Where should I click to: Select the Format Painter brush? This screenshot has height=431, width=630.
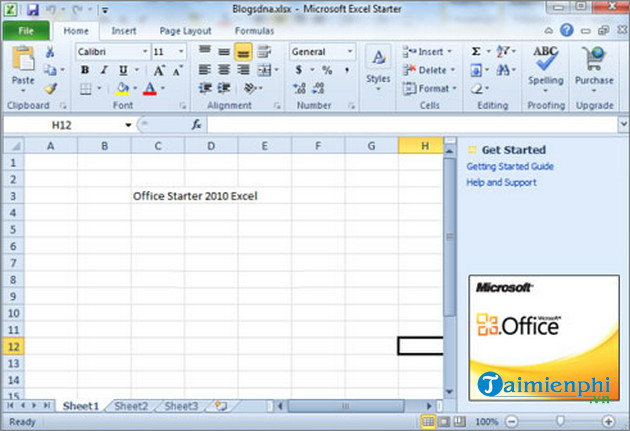pos(50,88)
